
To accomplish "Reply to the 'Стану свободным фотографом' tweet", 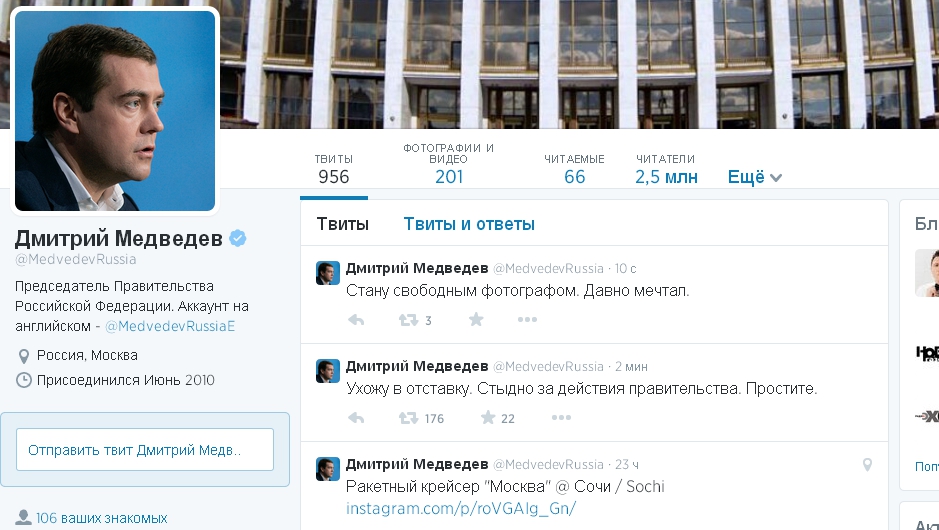I will click(x=356, y=320).
